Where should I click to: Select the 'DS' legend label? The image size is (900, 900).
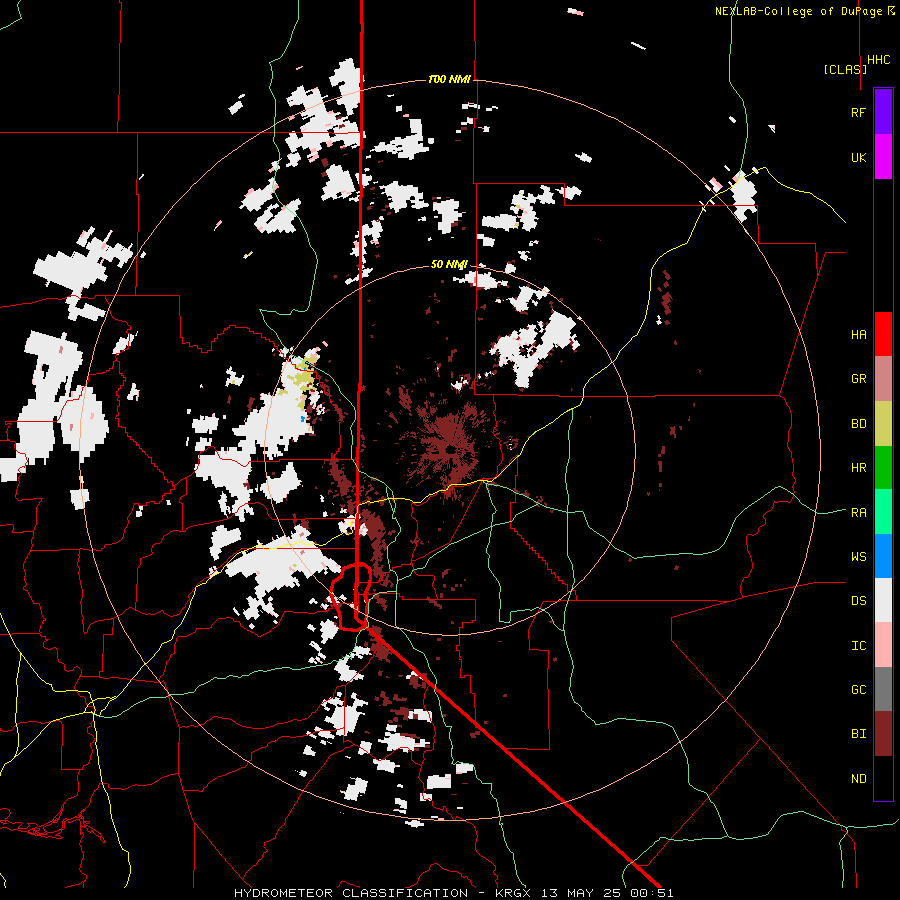pos(858,601)
